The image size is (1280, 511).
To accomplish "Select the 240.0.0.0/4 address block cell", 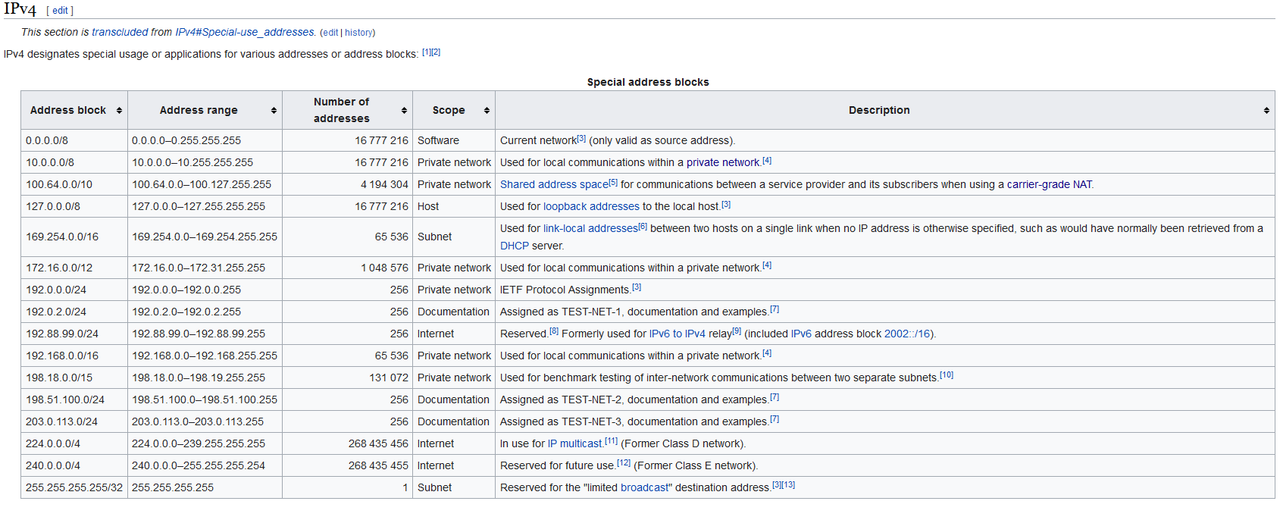I will (75, 467).
